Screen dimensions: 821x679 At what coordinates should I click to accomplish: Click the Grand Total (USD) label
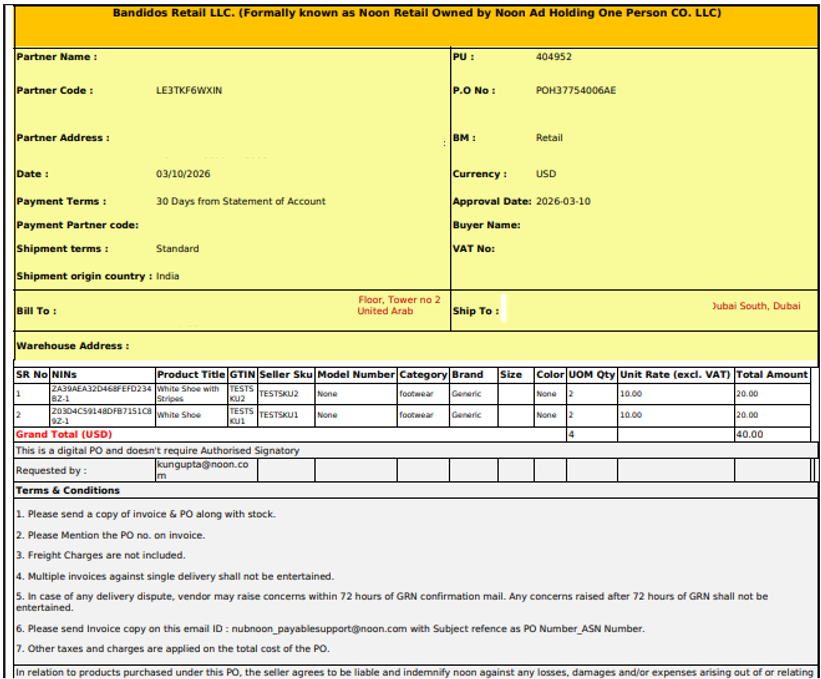click(x=64, y=435)
